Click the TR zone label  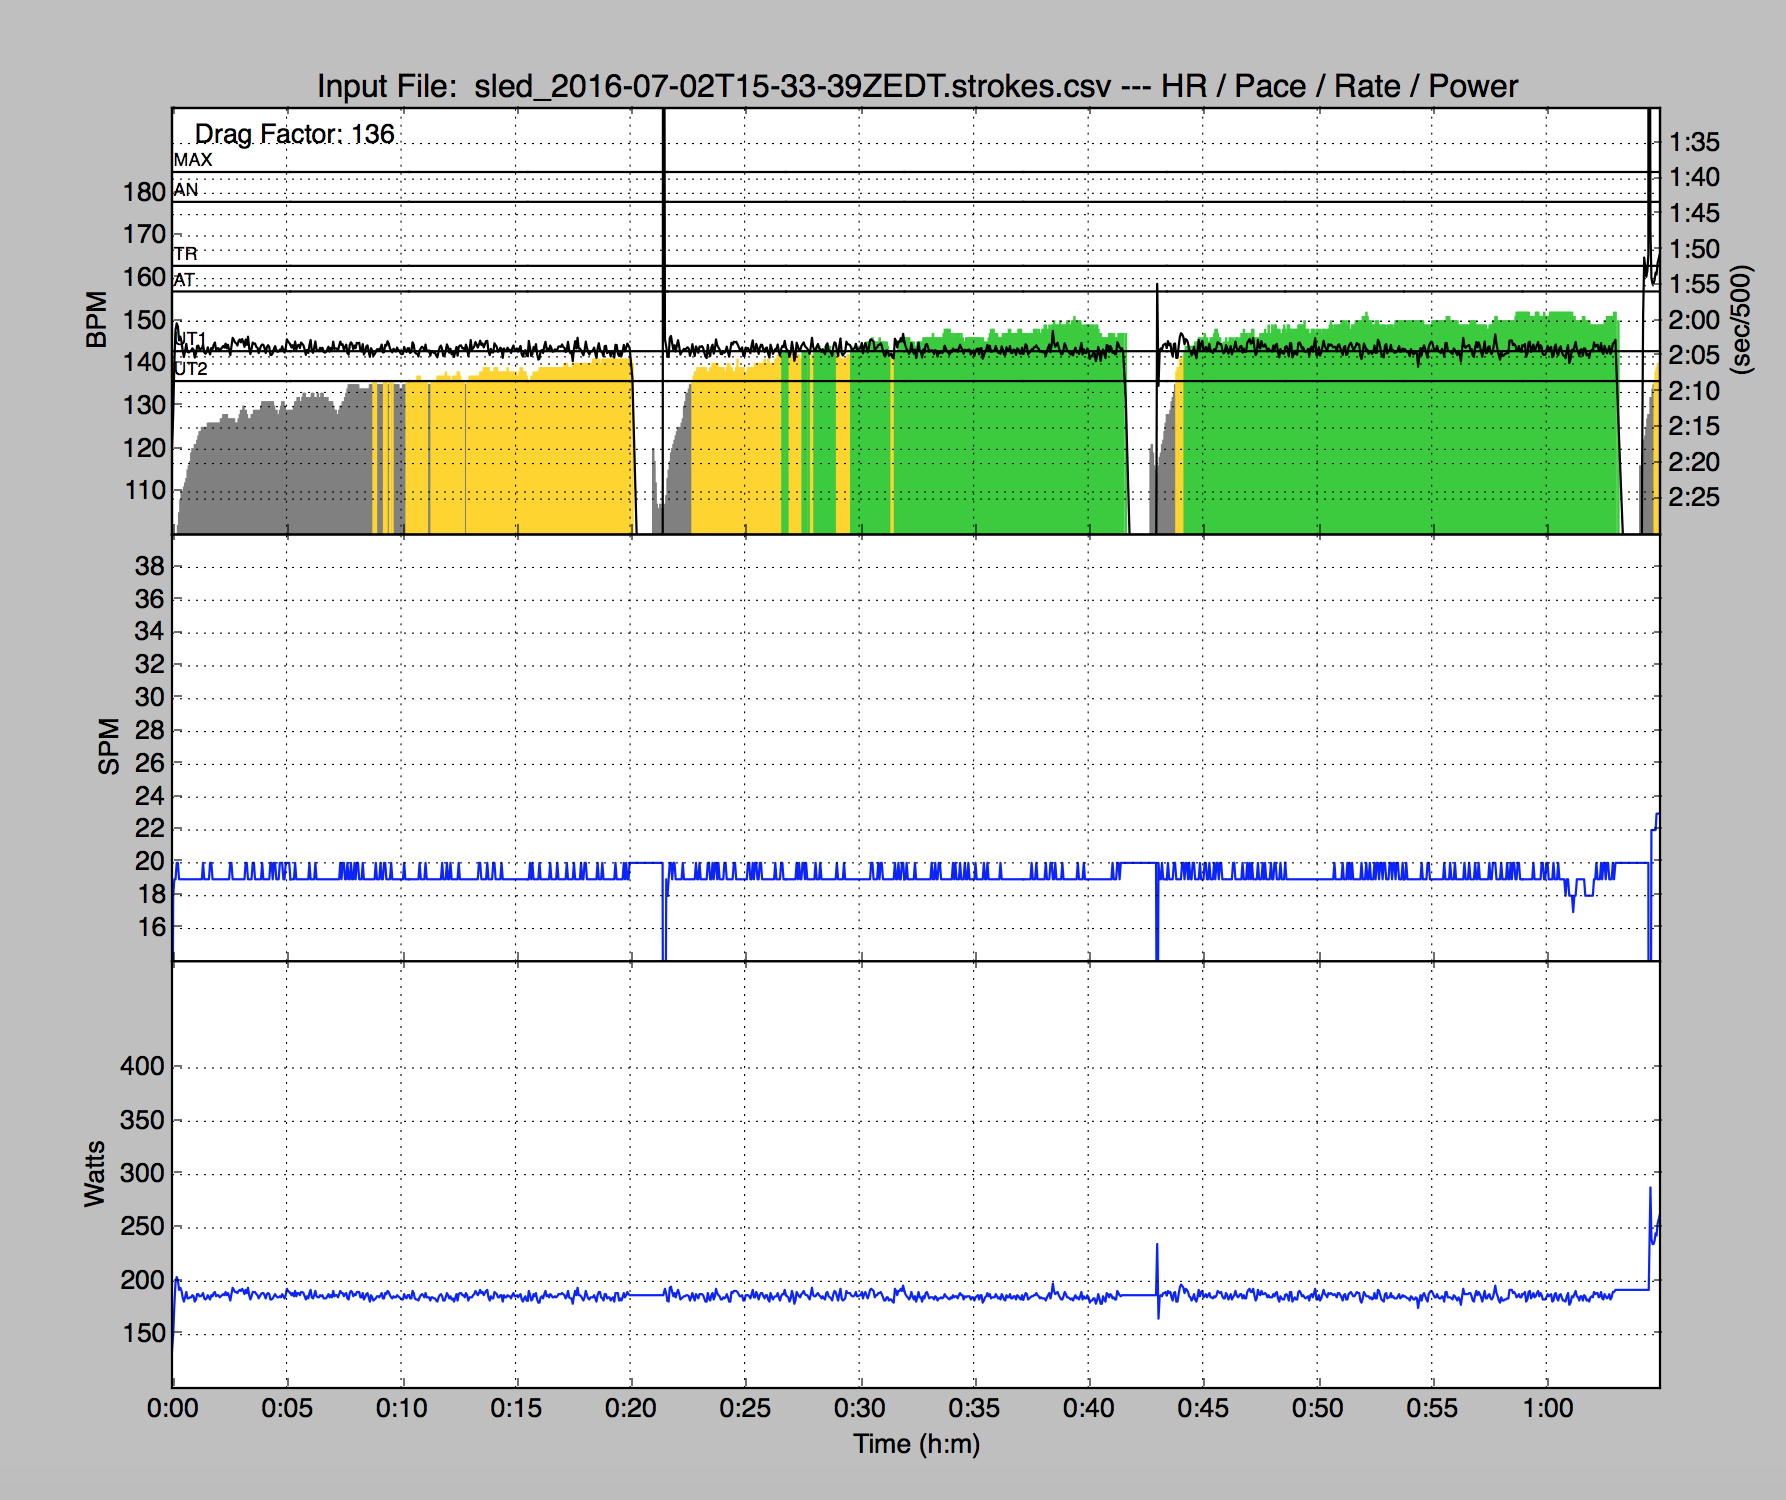point(186,254)
